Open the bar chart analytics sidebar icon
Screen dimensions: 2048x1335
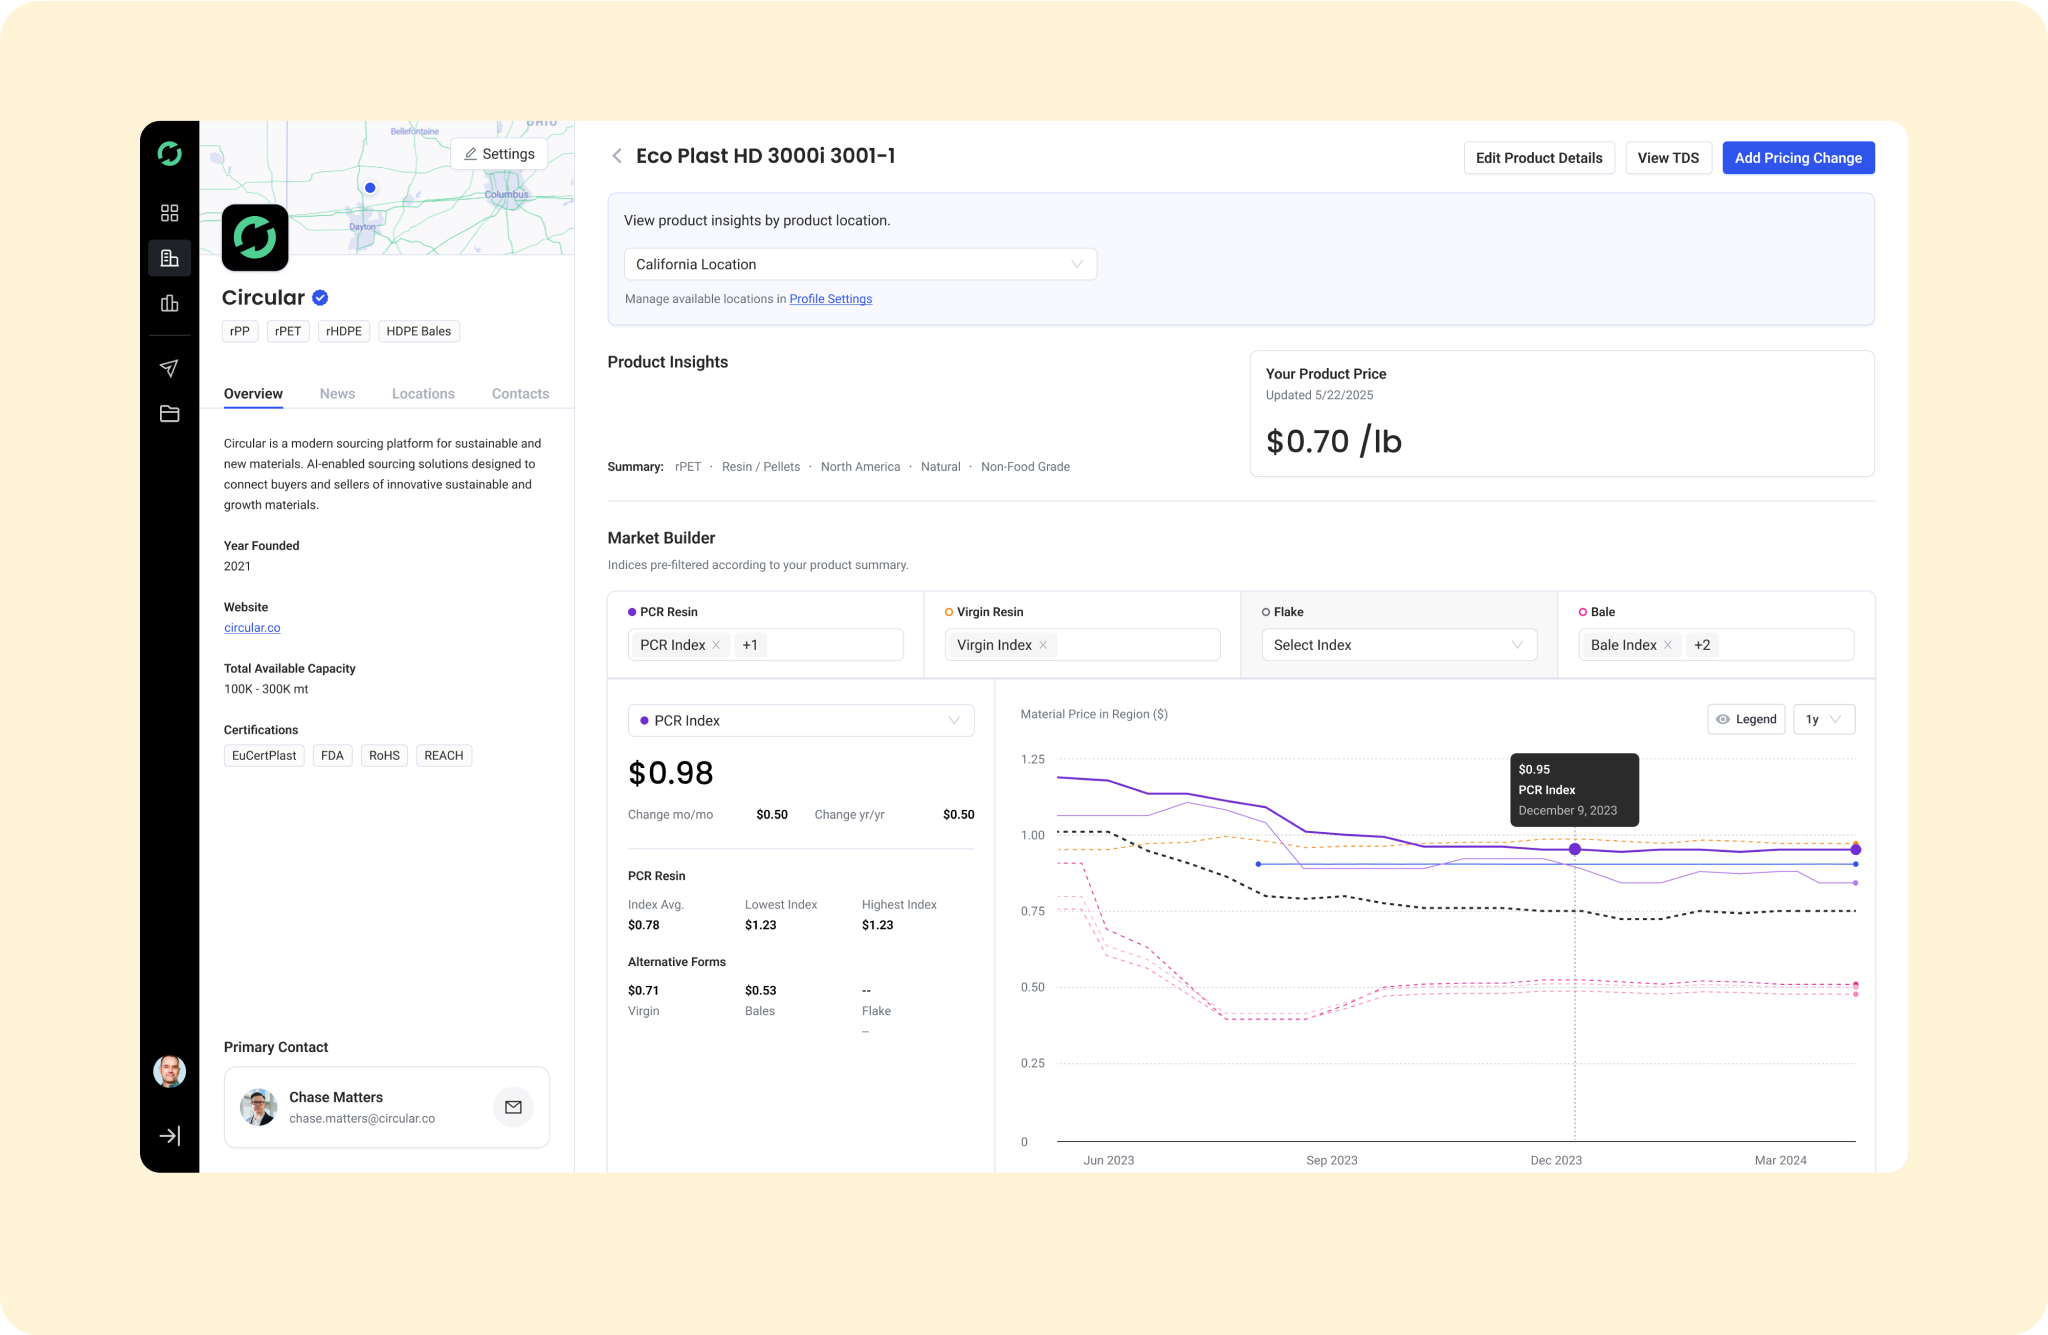point(169,303)
